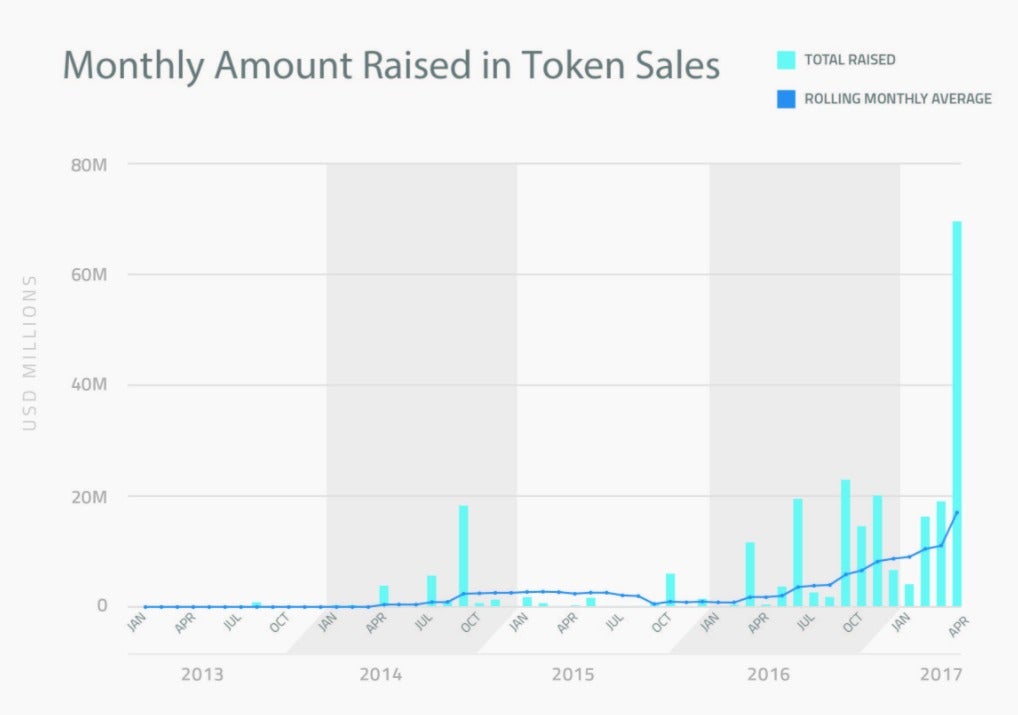Click the 2016 year label
This screenshot has width=1018, height=715.
(768, 674)
